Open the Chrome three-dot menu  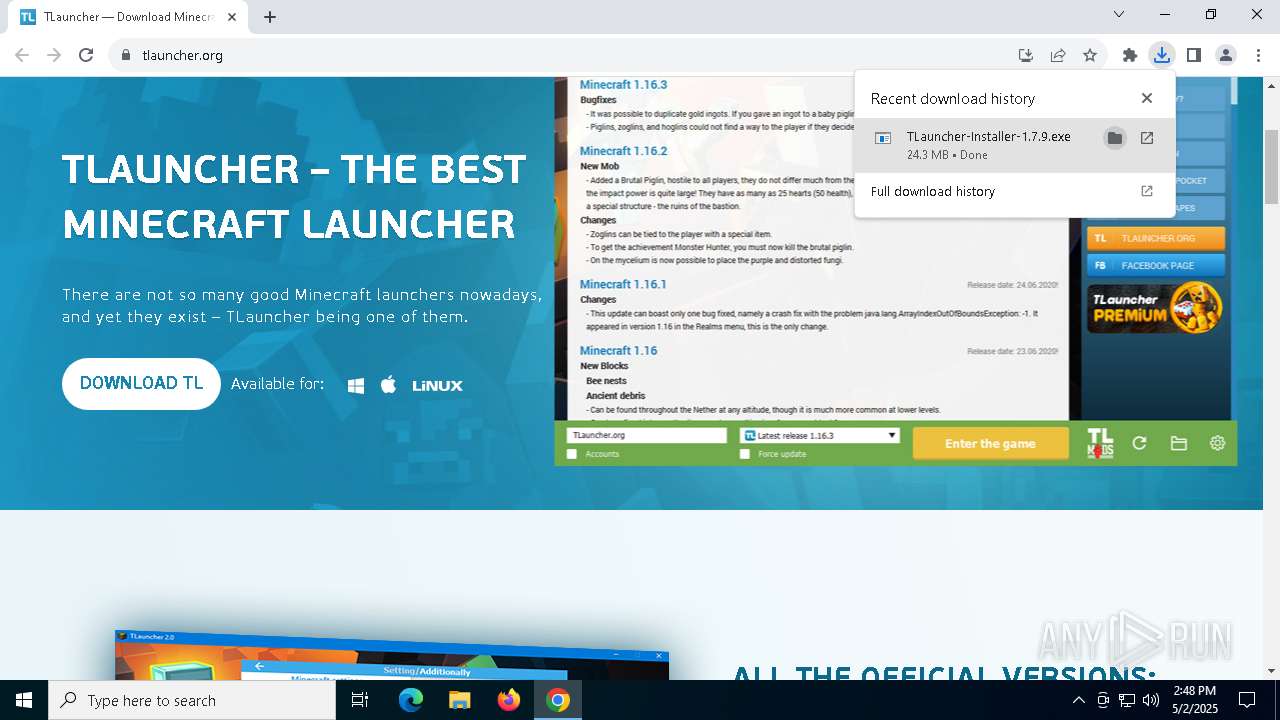(1258, 55)
